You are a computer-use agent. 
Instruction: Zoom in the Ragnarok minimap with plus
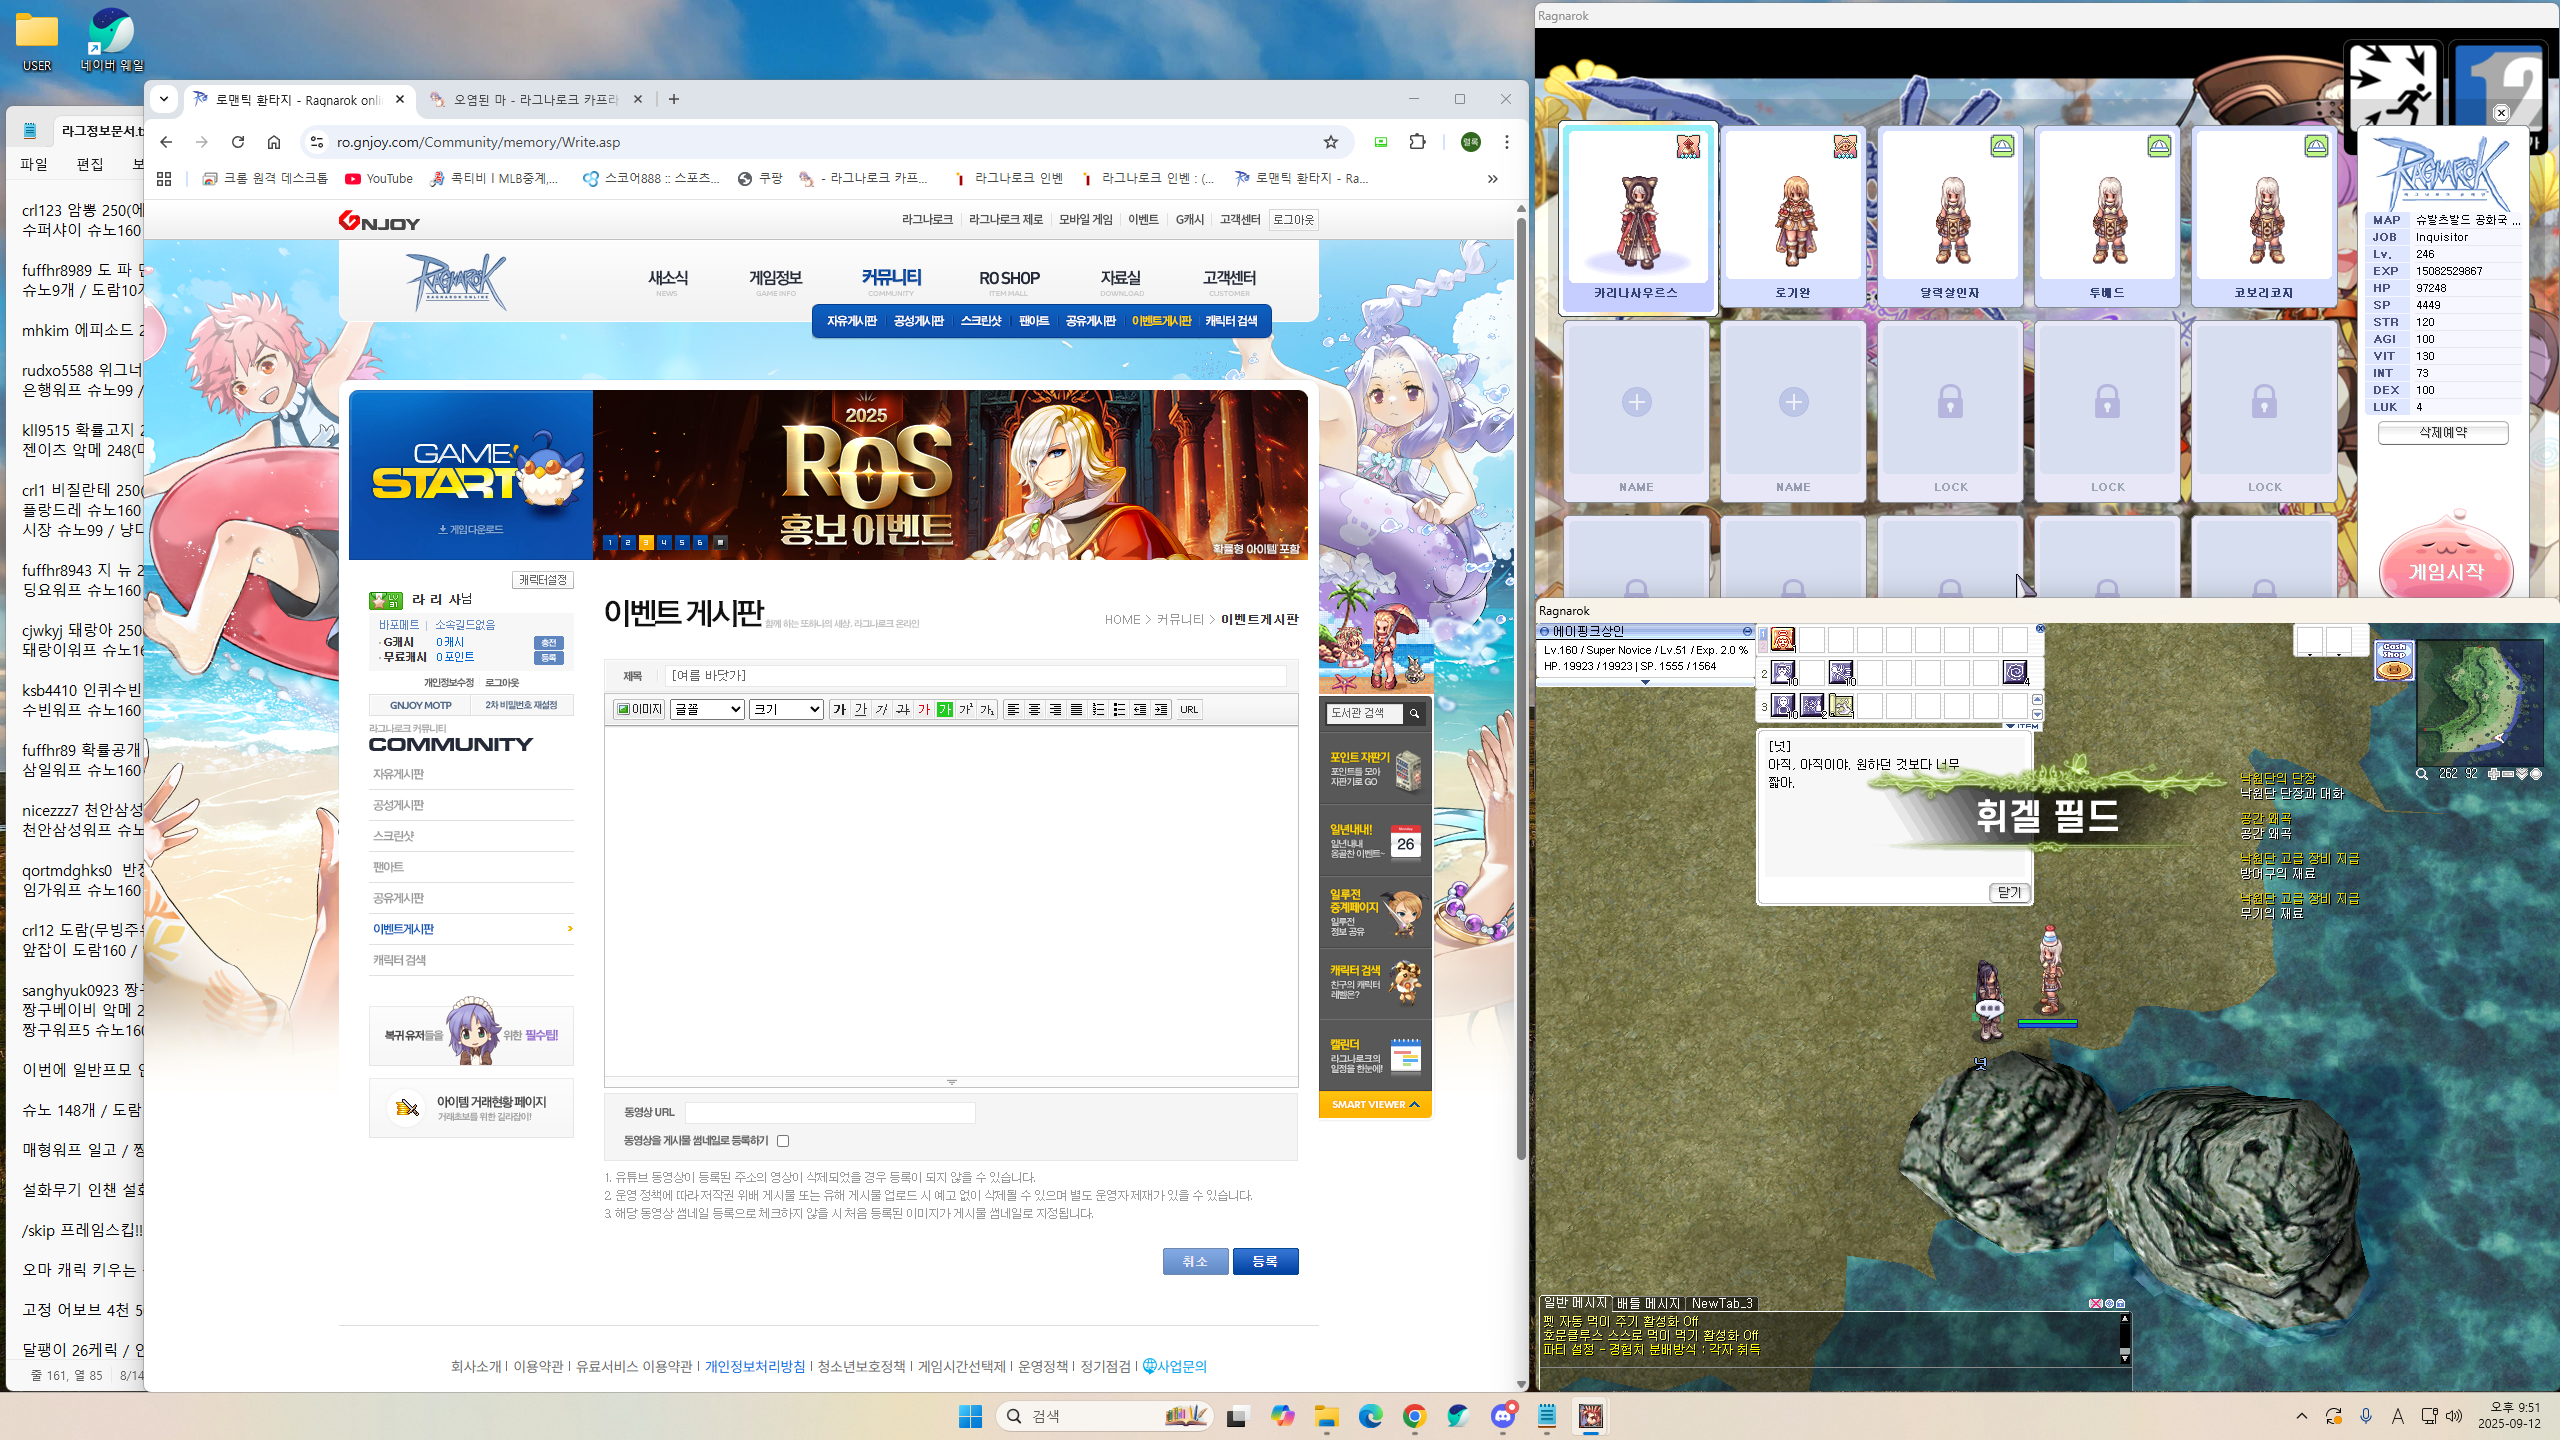click(x=2493, y=774)
